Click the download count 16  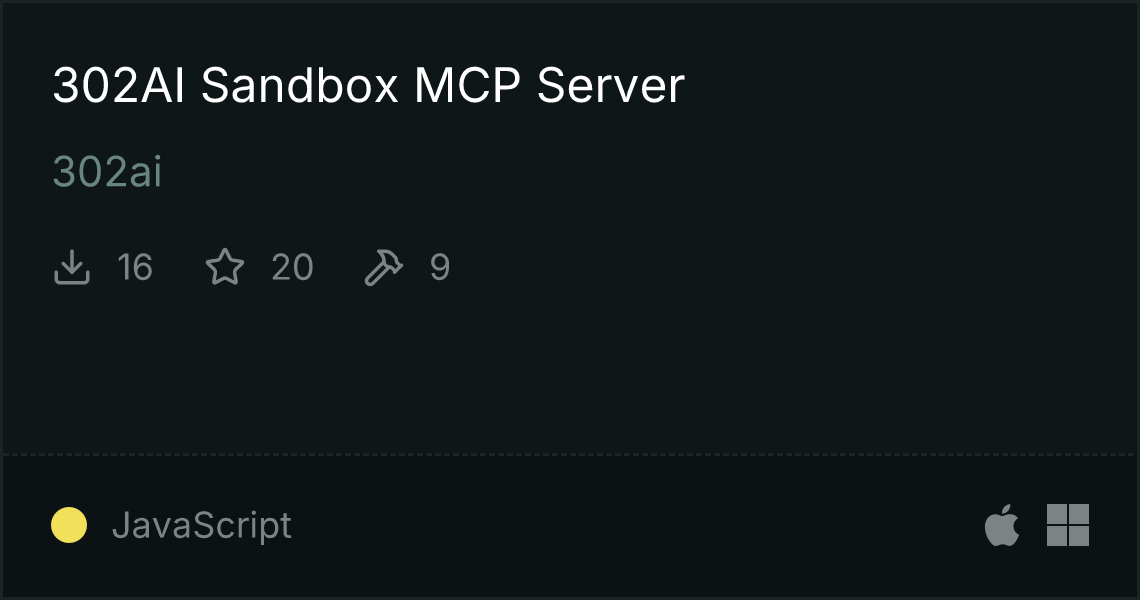(x=135, y=267)
